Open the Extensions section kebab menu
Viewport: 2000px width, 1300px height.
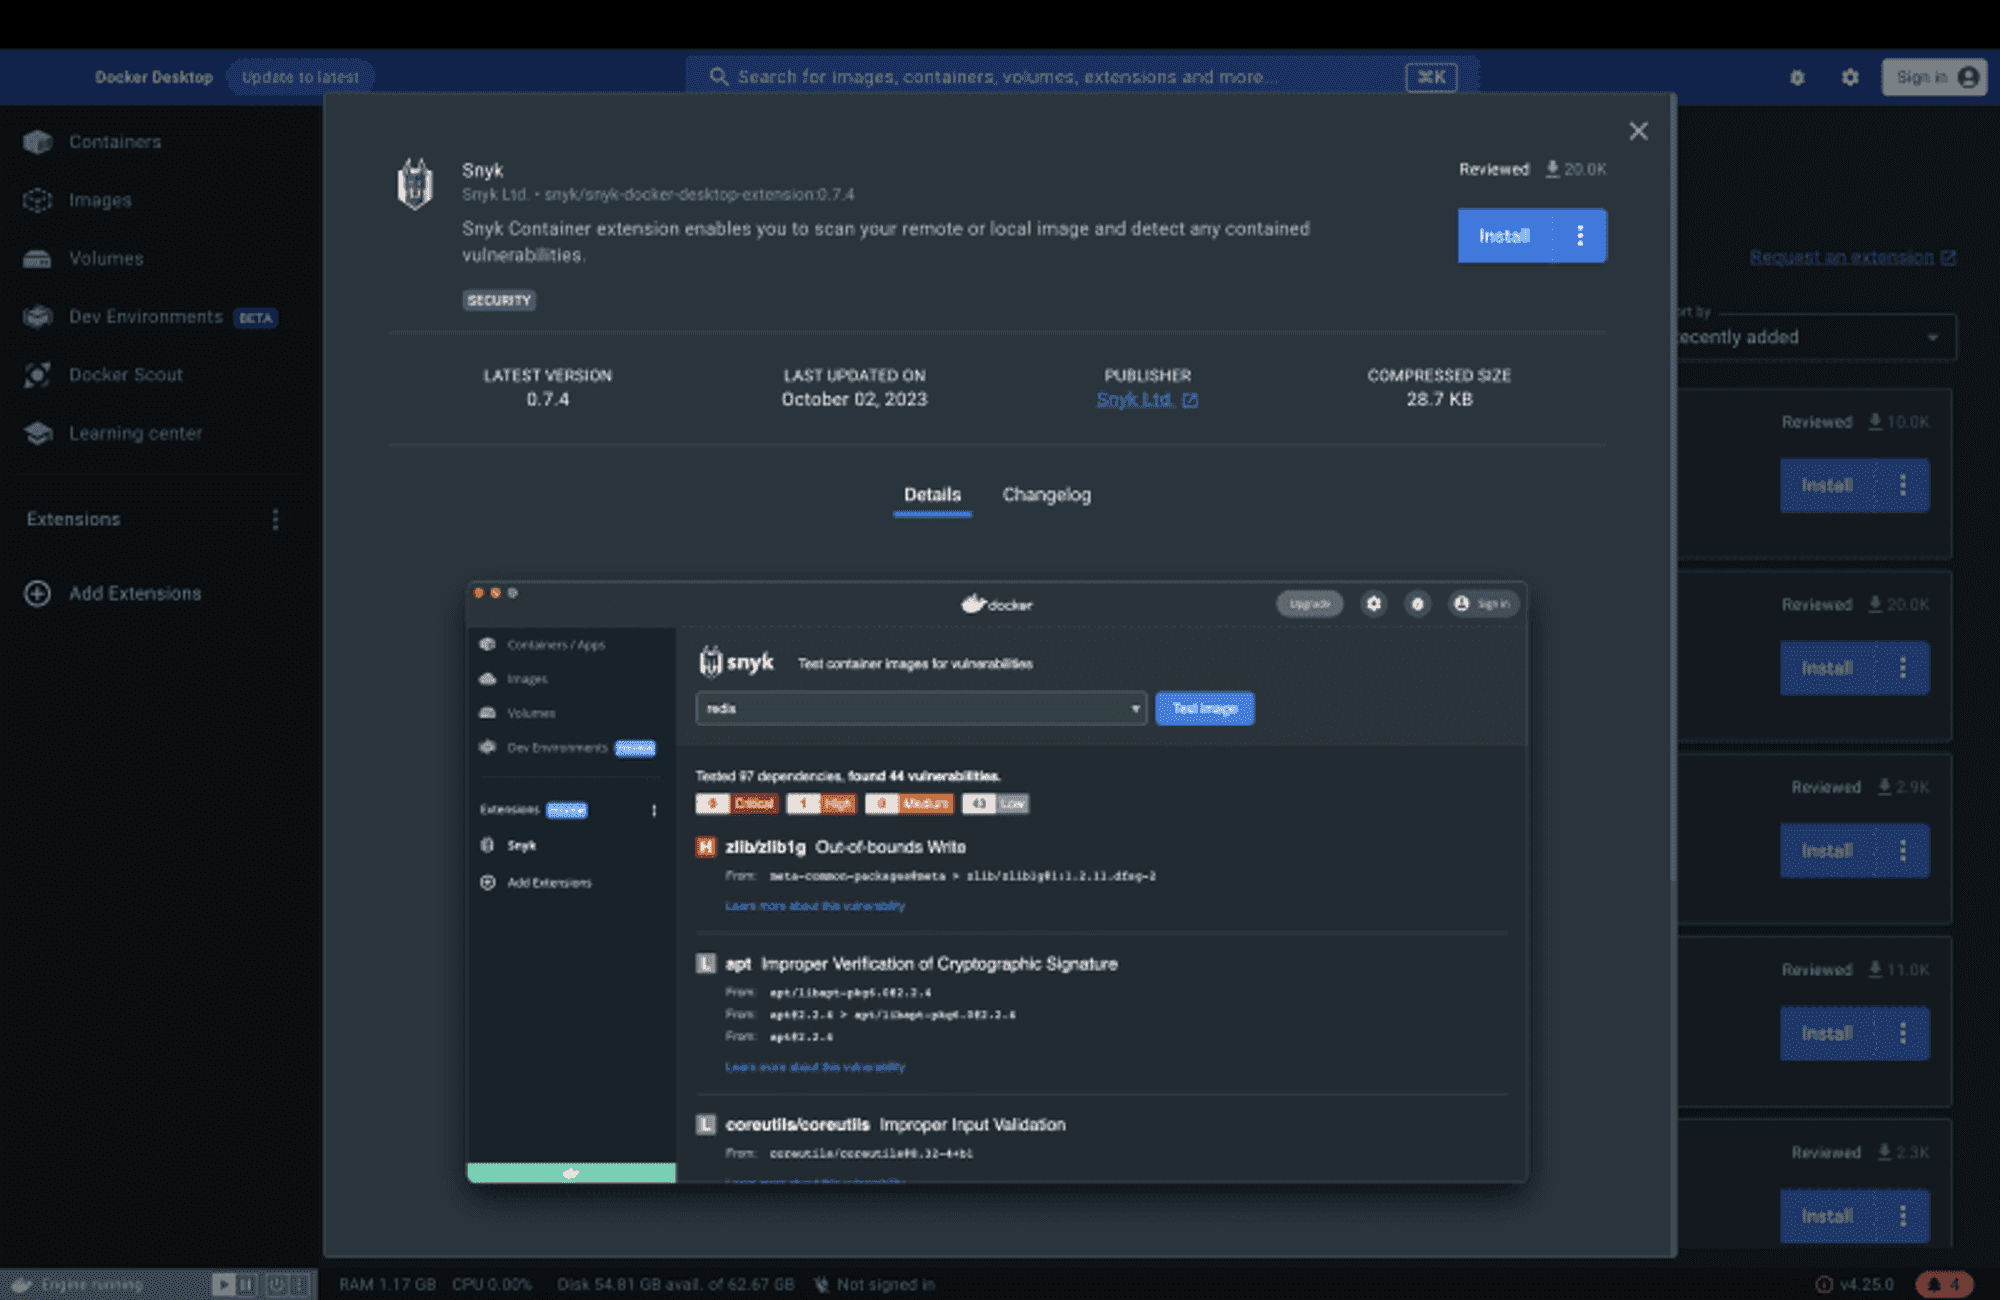tap(275, 519)
